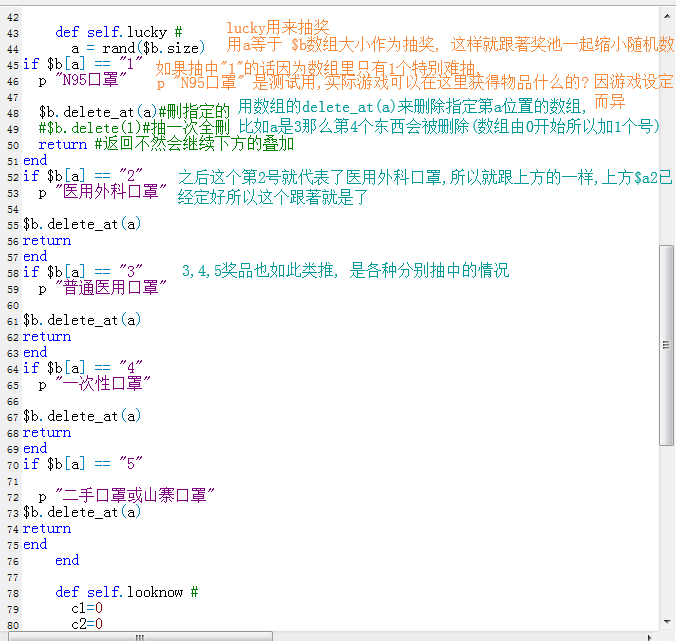Click teal annotation starting '用数组的delete_at(a)'
Viewport: 676px width, 641px height.
[413, 106]
